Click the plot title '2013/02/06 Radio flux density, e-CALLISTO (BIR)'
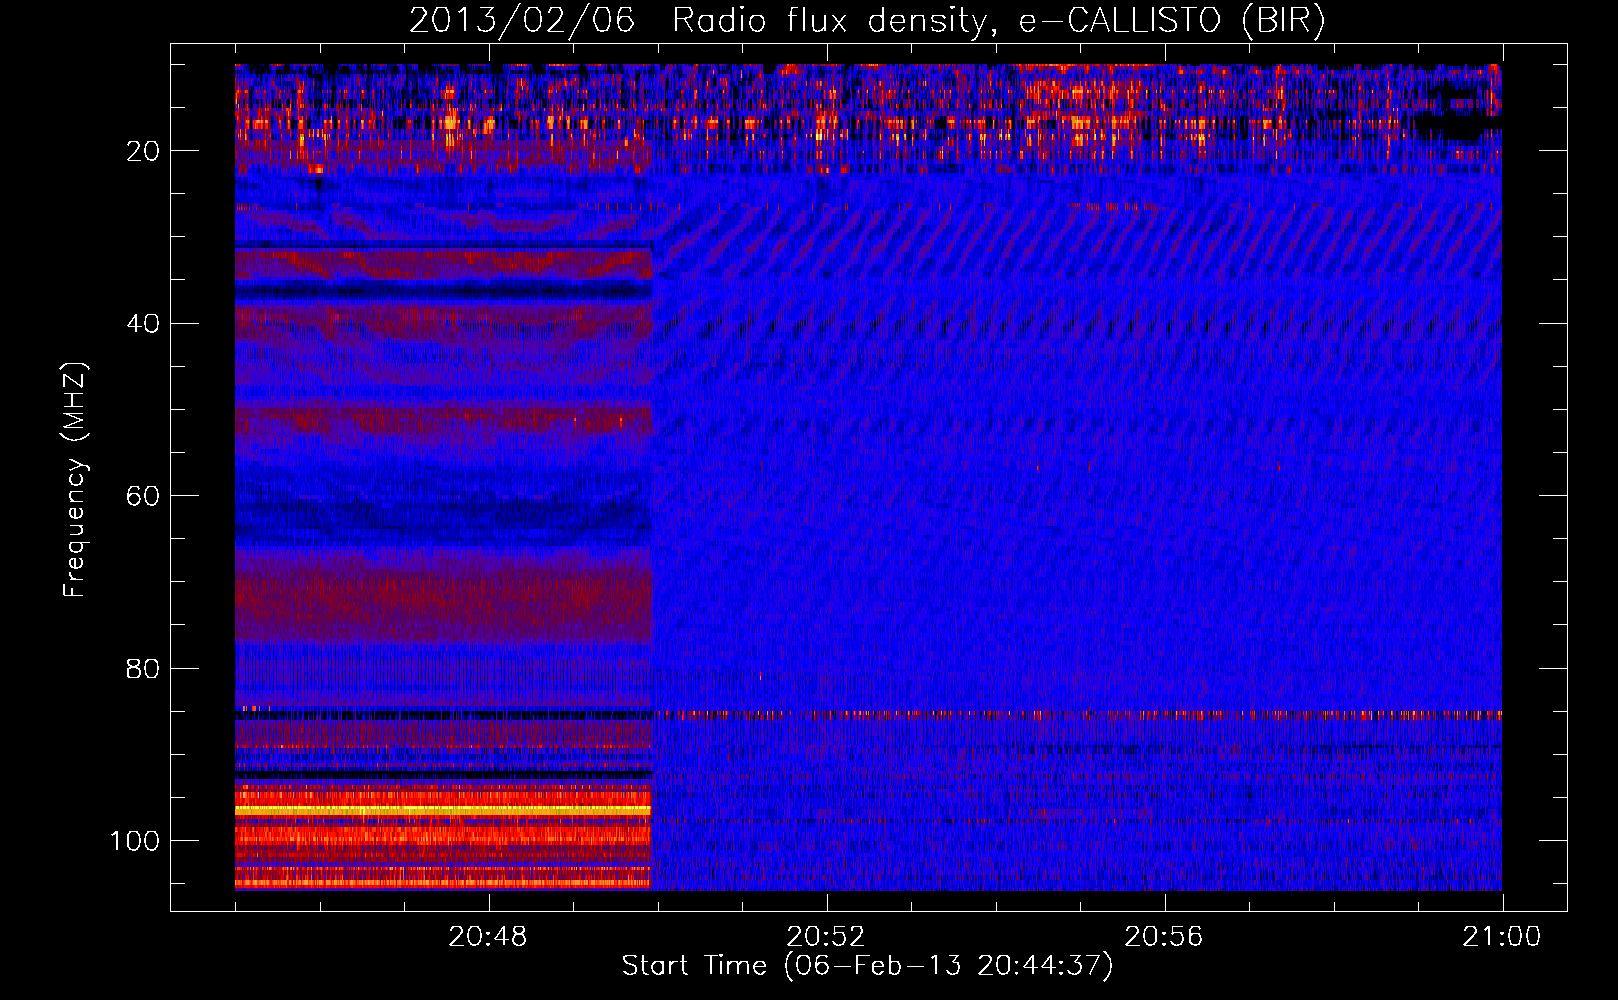Viewport: 1618px width, 1000px height. tap(866, 21)
